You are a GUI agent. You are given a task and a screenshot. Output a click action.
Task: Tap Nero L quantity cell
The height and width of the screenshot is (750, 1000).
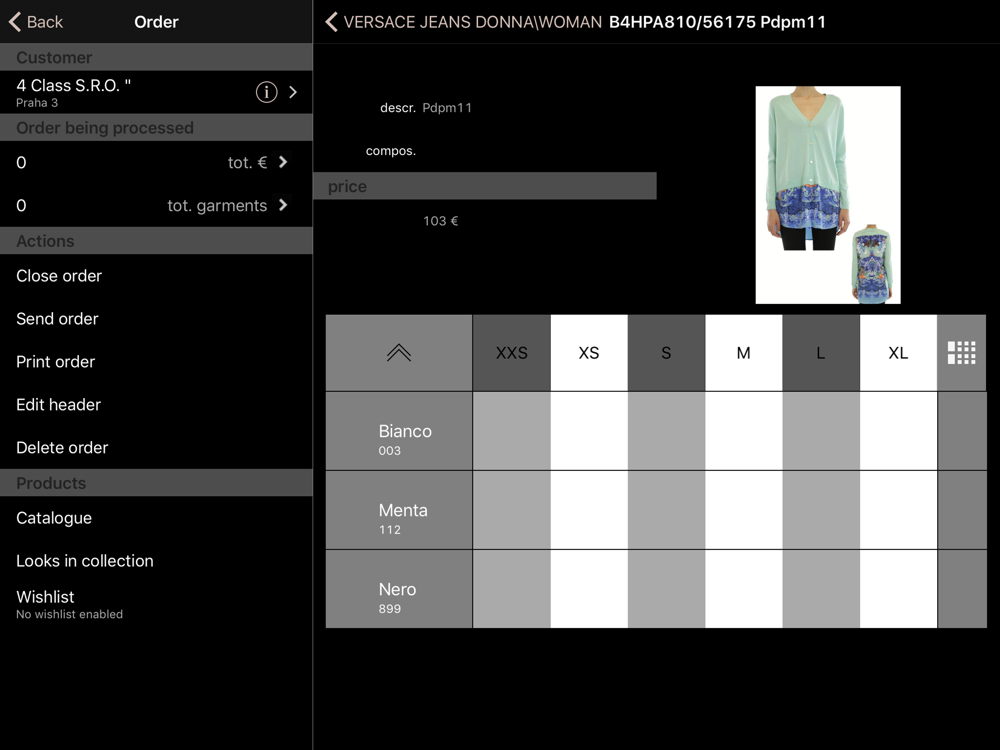pyautogui.click(x=821, y=589)
